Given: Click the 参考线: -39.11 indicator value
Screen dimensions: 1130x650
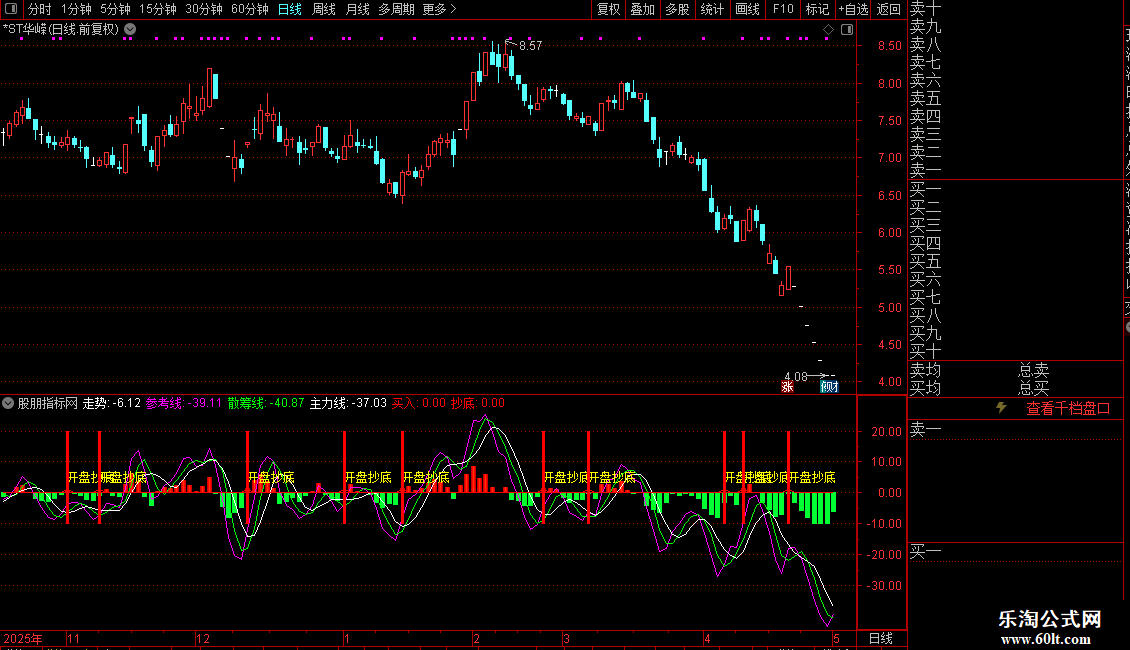Looking at the screenshot, I should pyautogui.click(x=184, y=403).
